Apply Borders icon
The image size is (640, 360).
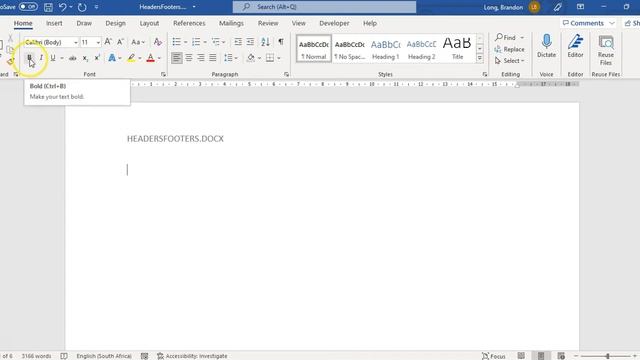[270, 58]
